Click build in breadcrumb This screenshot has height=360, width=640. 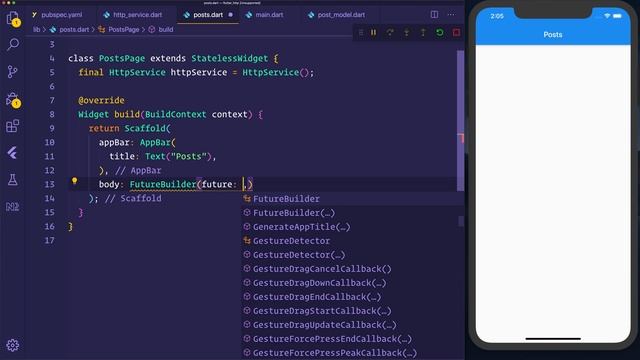(166, 29)
